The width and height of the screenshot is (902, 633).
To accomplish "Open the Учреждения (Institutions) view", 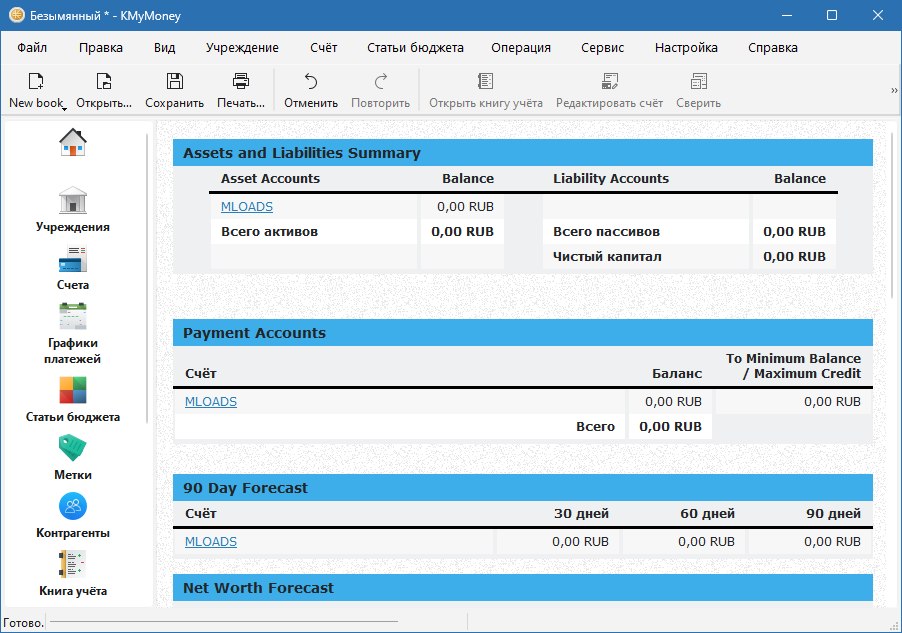I will coord(73,209).
